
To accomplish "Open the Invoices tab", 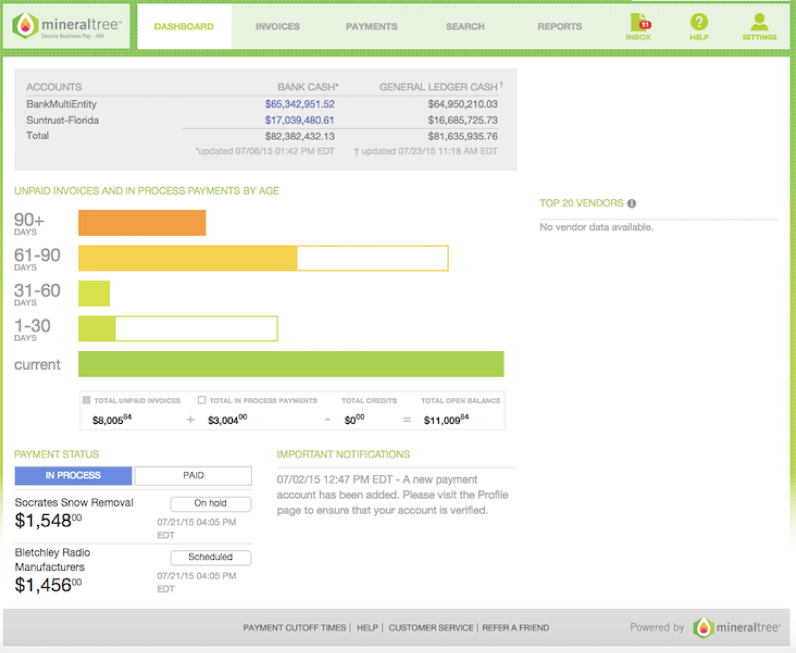I will [x=278, y=26].
